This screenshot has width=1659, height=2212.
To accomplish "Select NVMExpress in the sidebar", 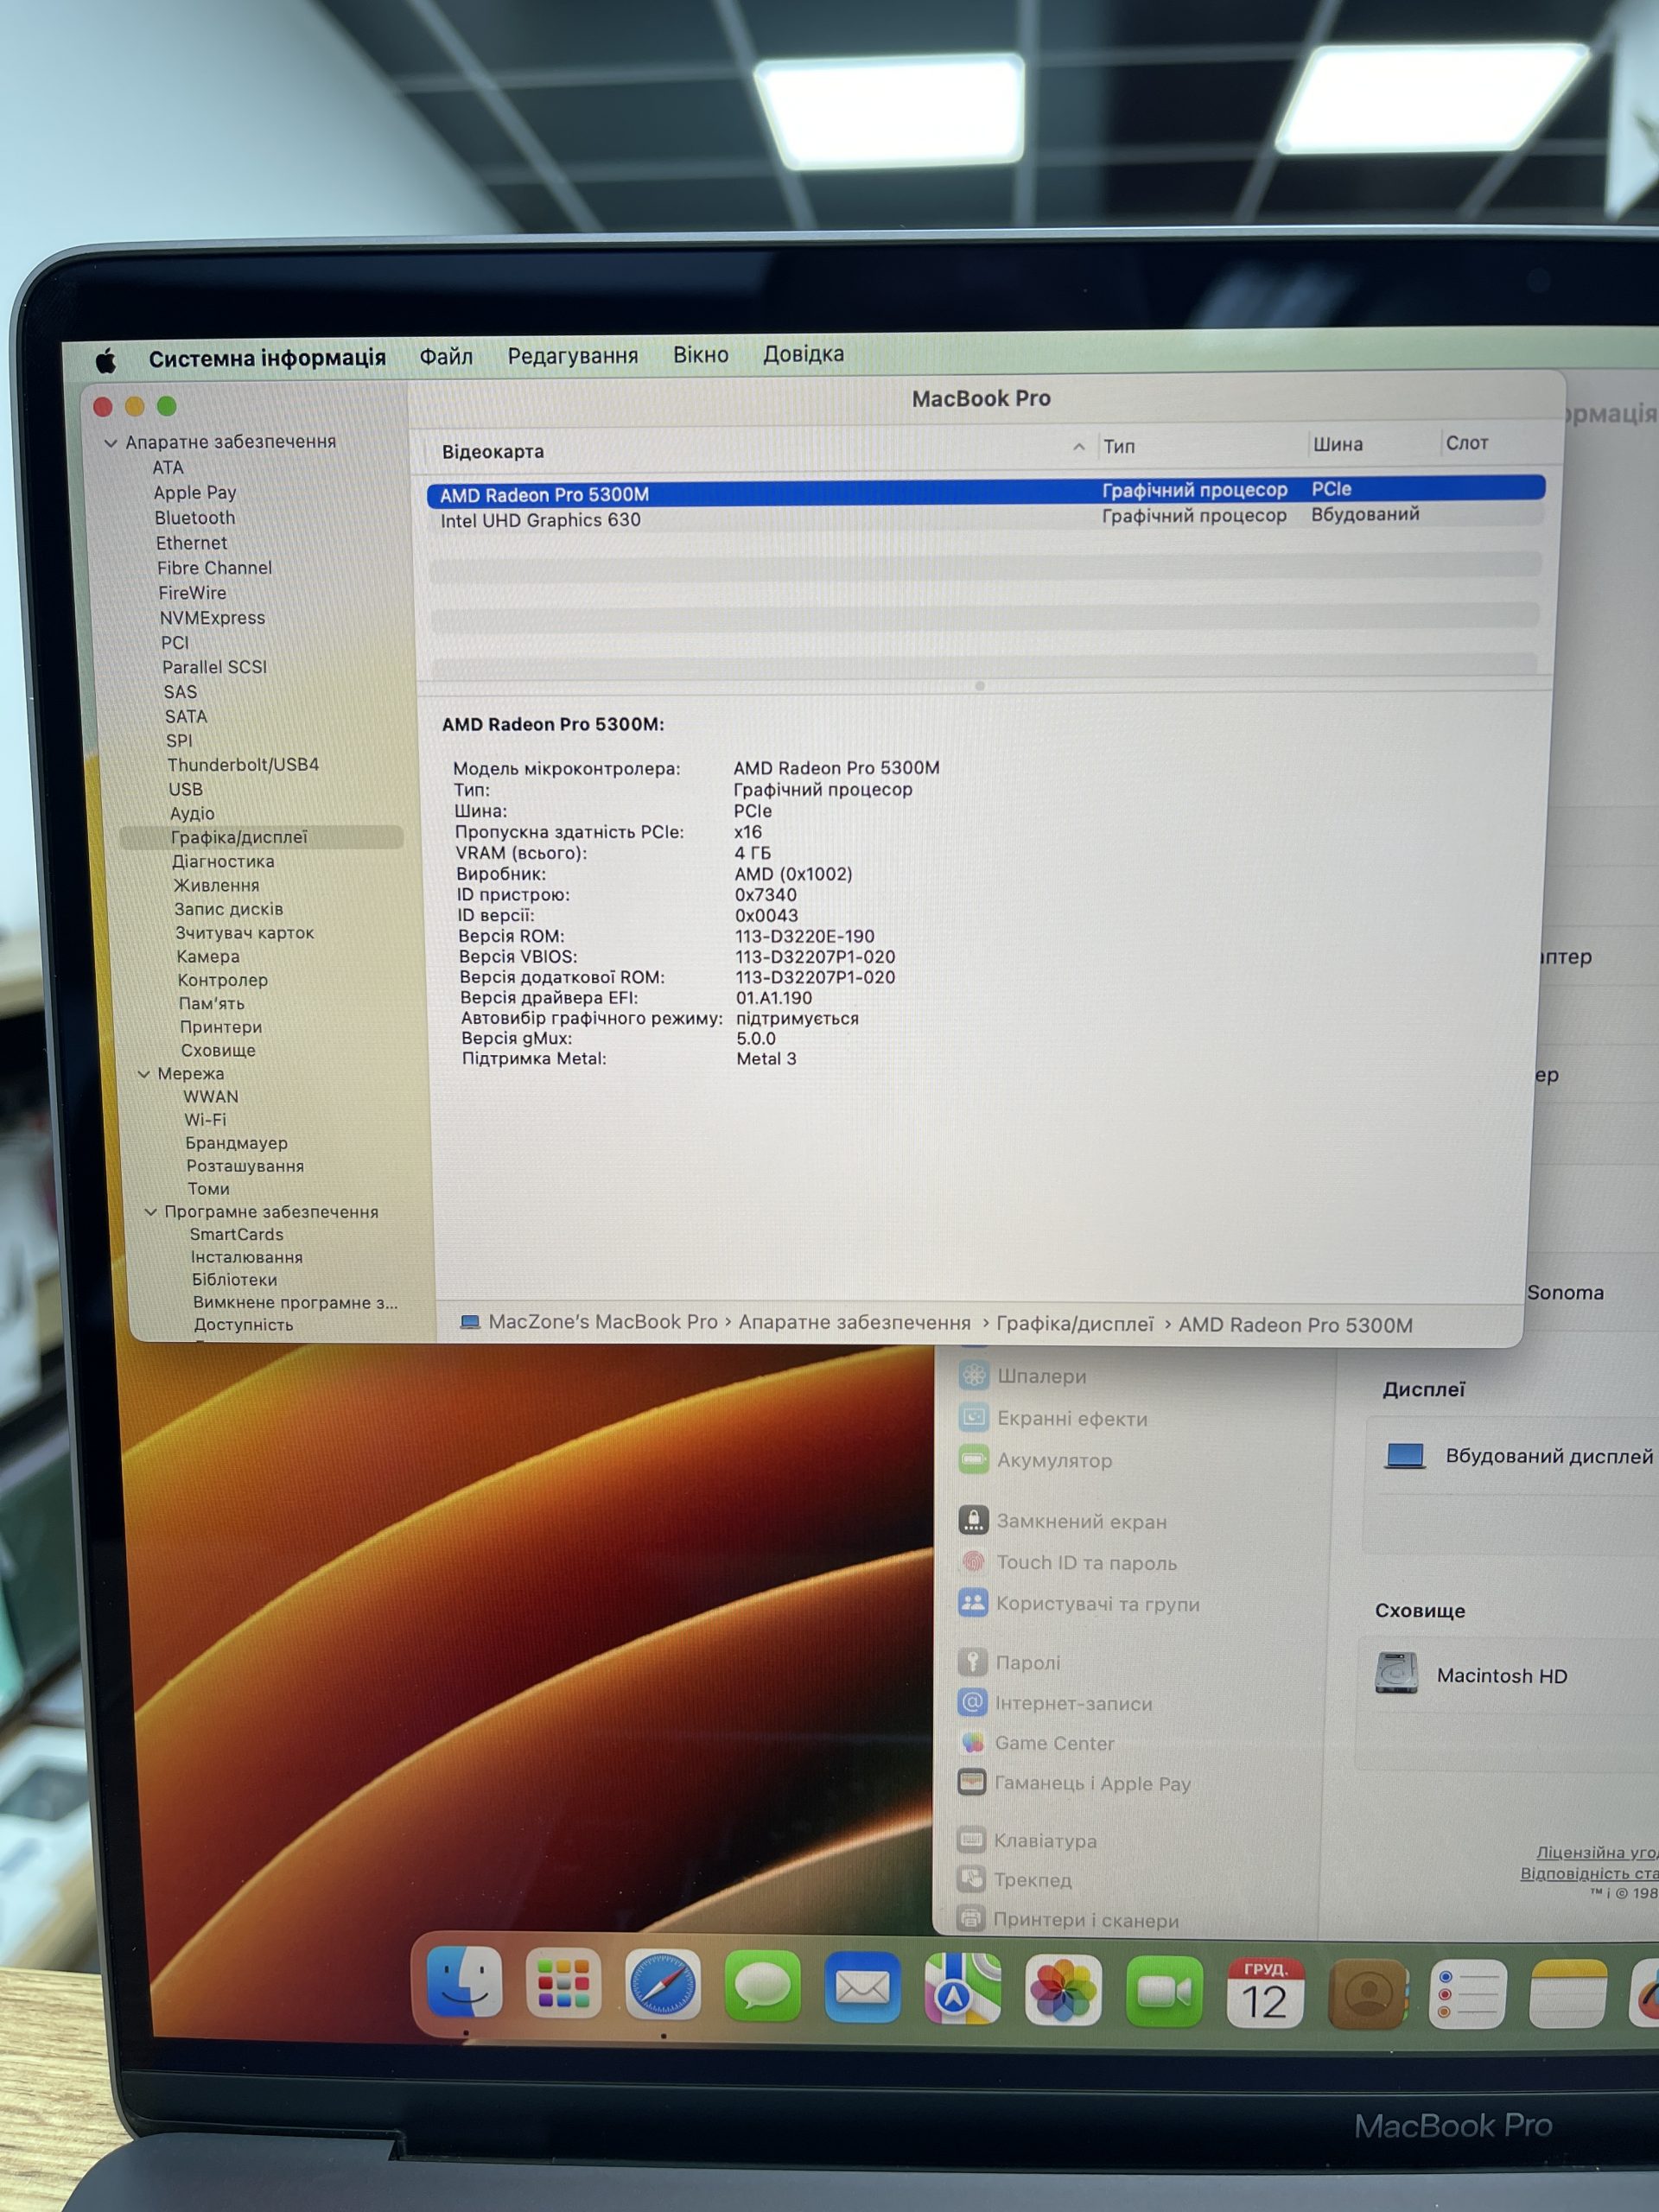I will coord(212,618).
